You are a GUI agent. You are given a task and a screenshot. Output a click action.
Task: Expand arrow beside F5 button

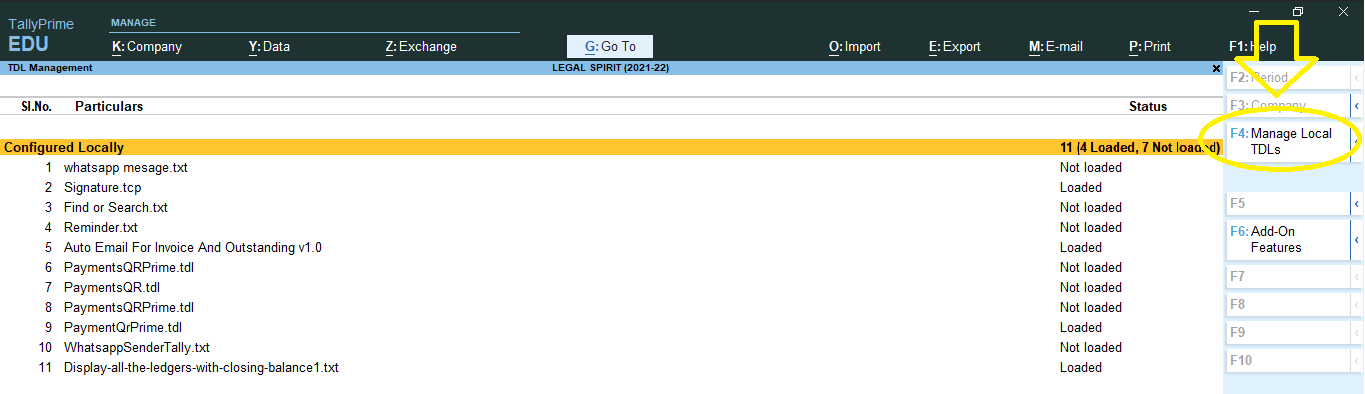[x=1357, y=203]
